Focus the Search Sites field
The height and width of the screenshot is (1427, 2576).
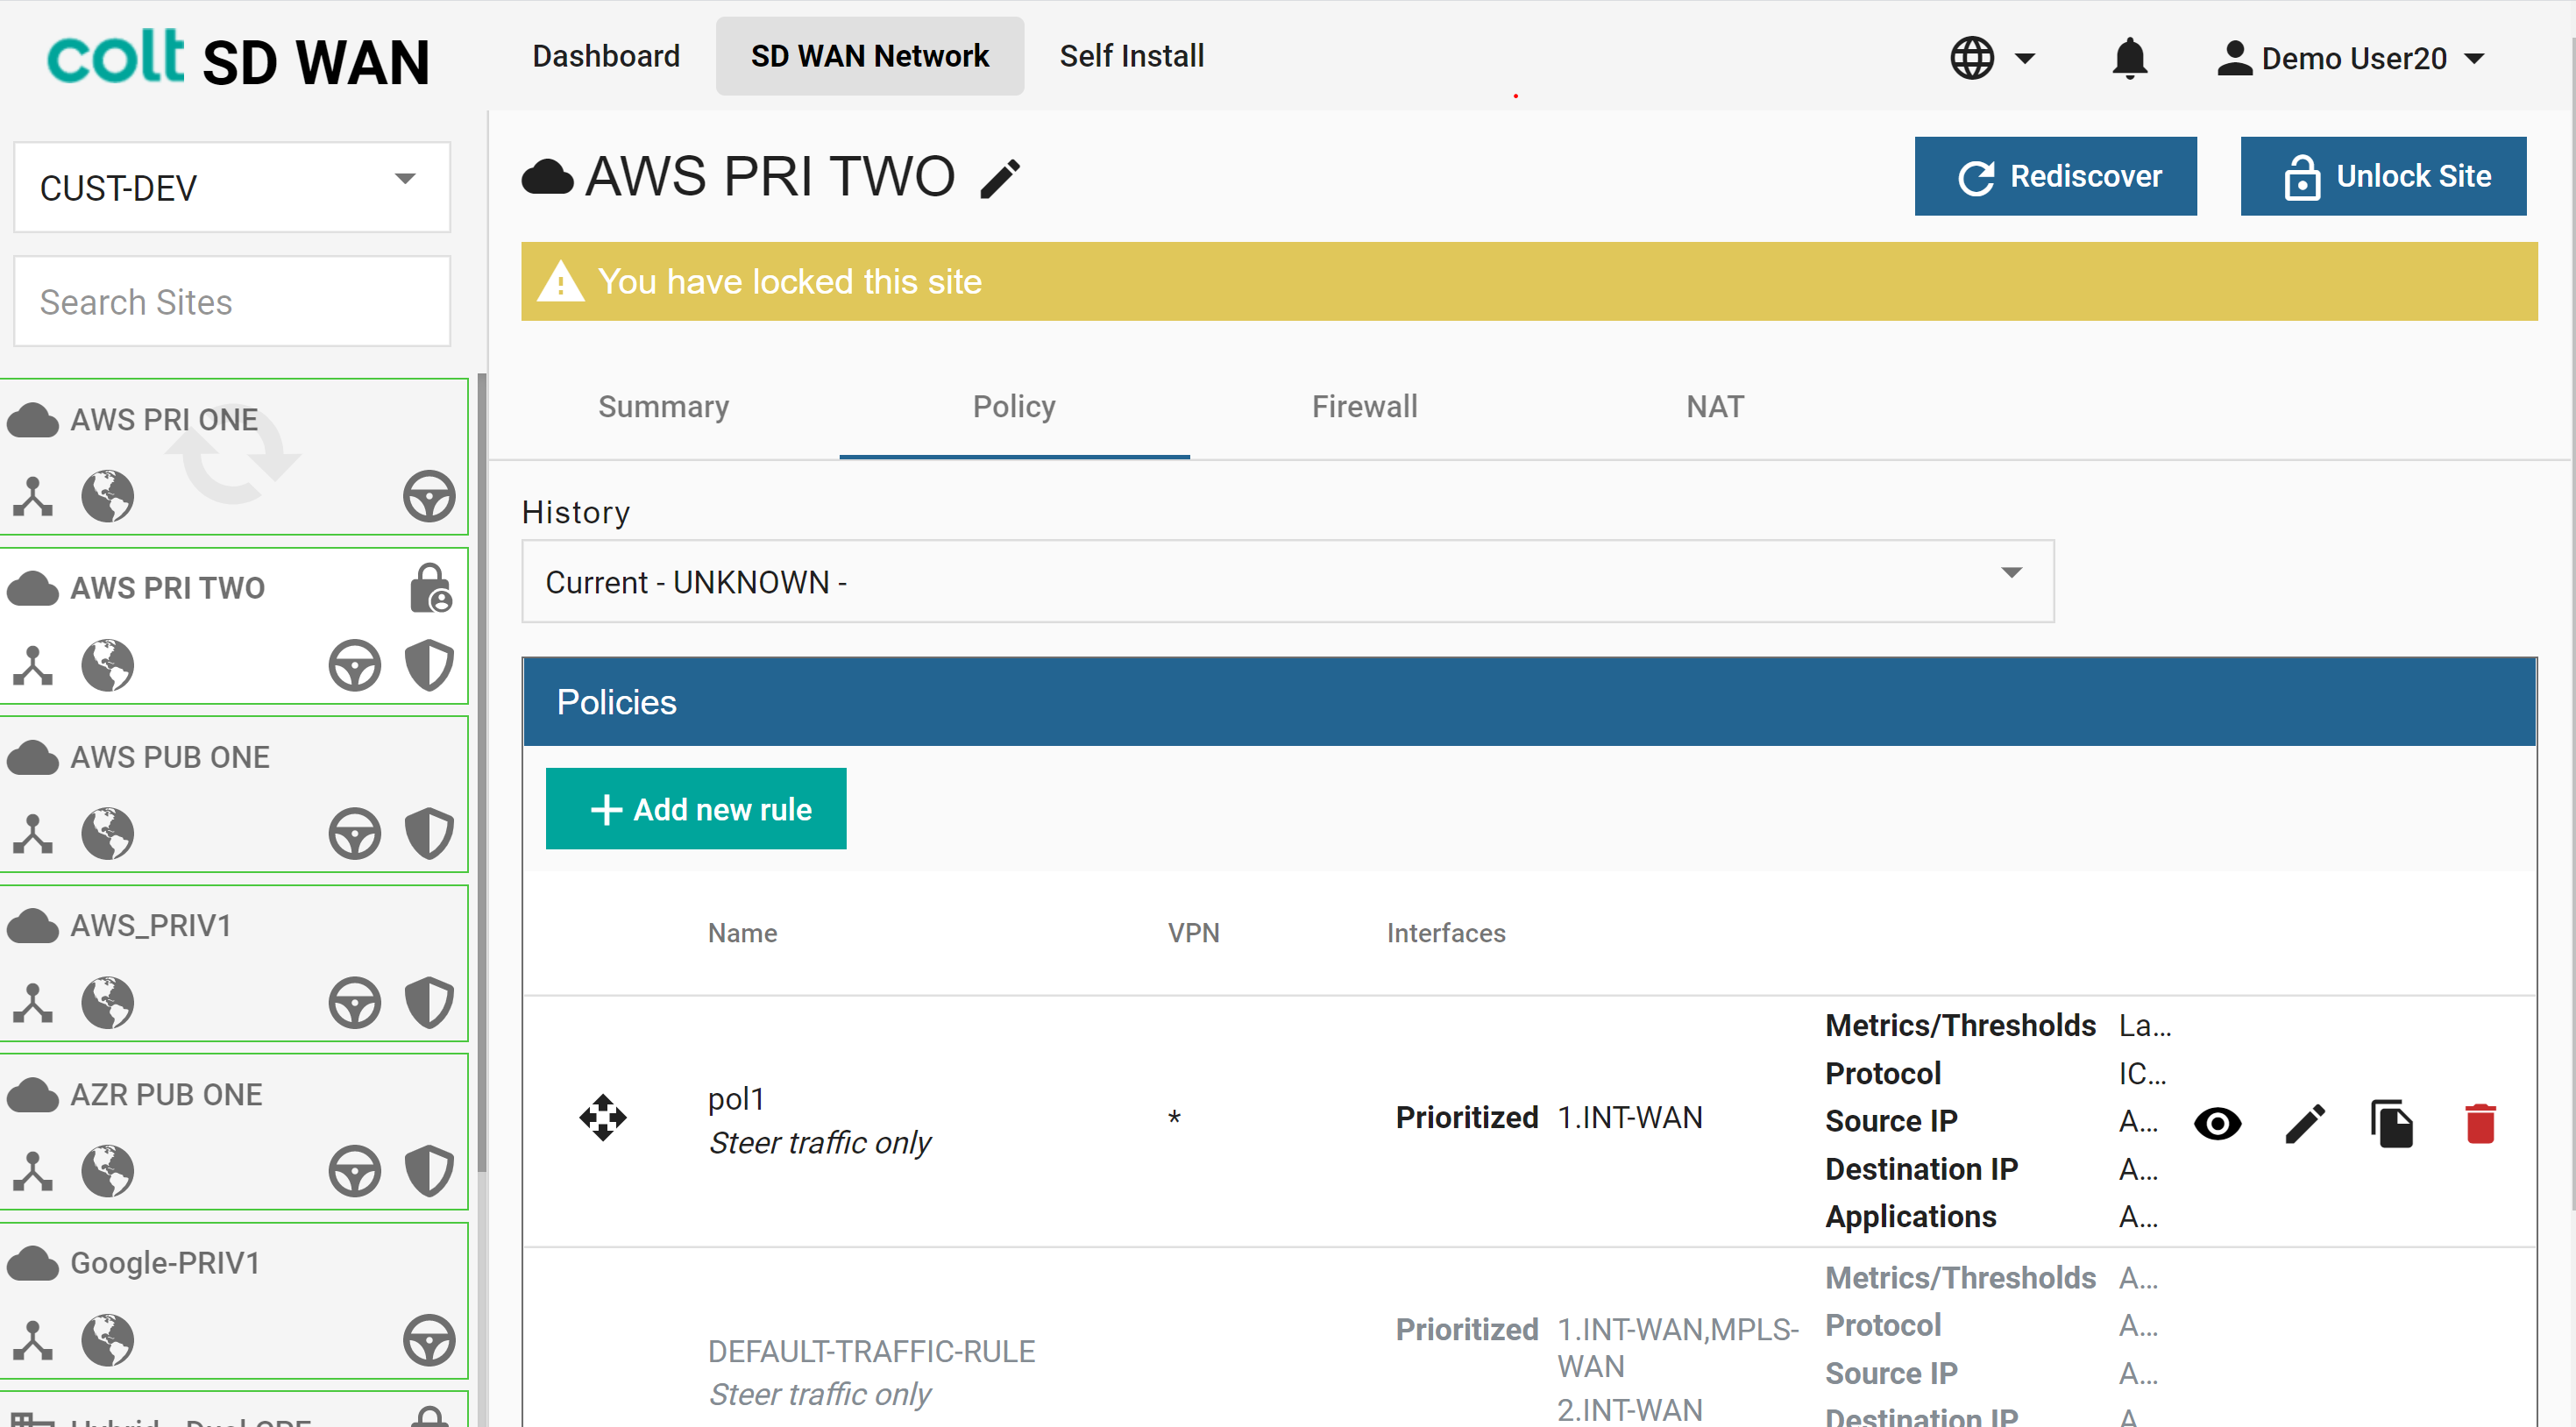(232, 301)
